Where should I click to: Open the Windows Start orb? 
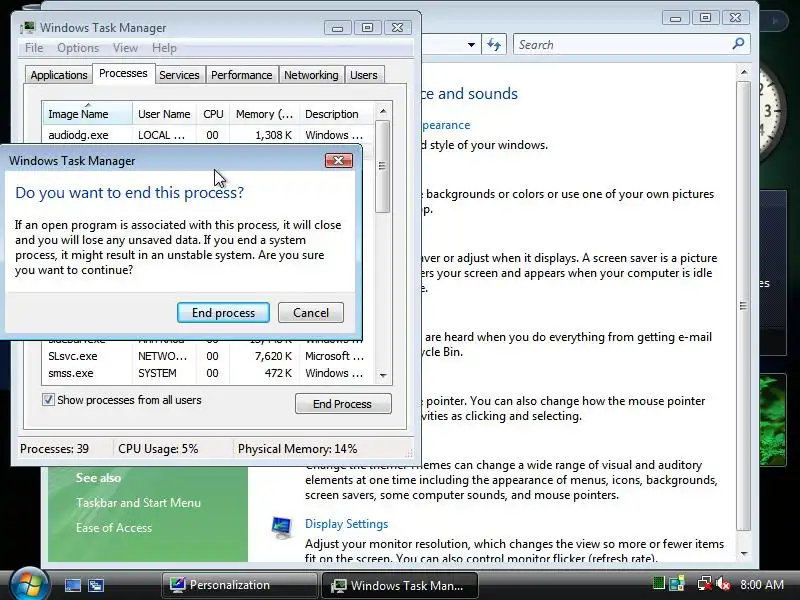point(29,585)
